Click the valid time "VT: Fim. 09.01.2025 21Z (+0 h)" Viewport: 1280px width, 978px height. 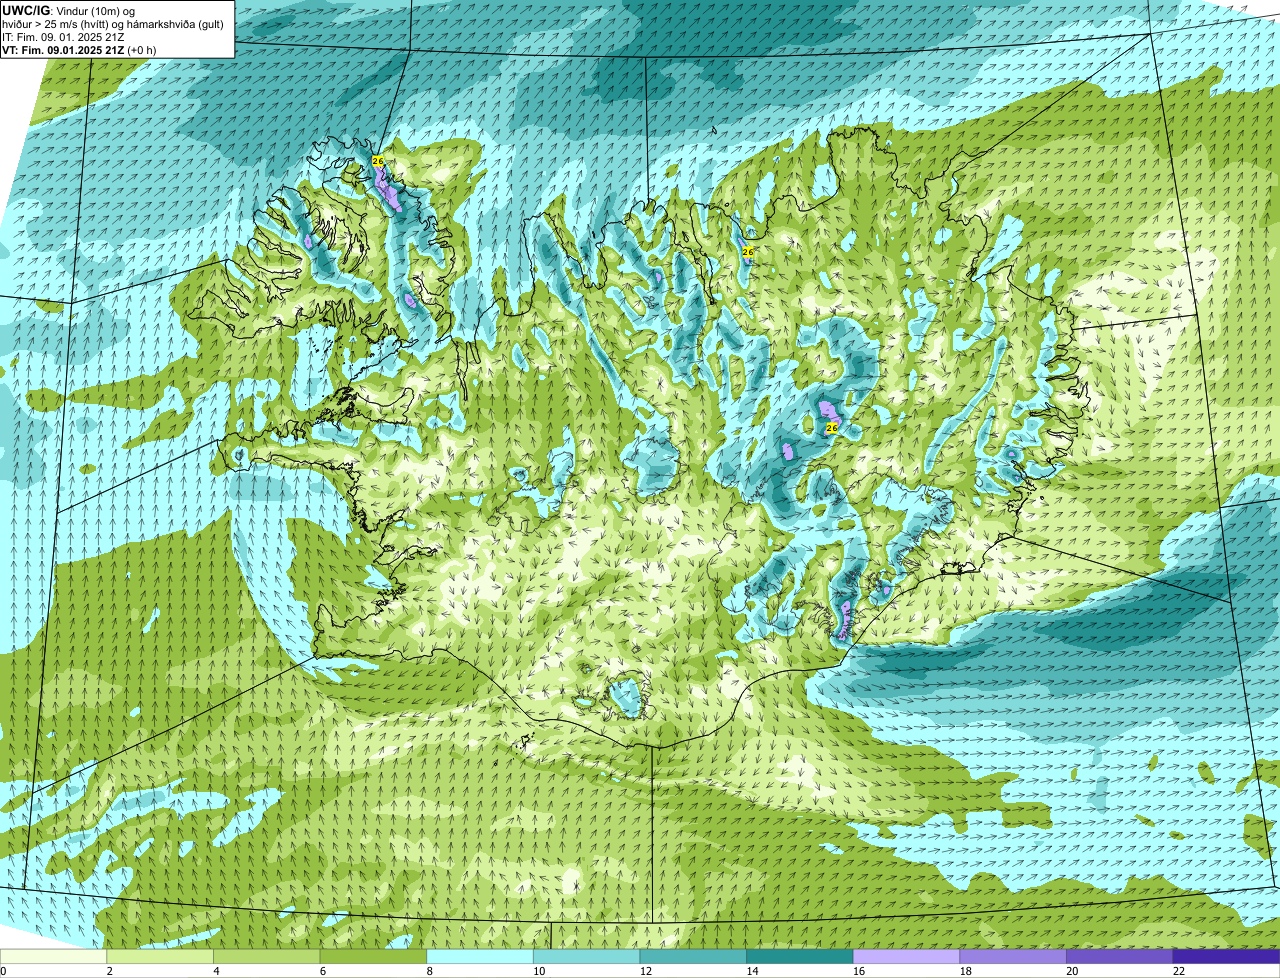[x=79, y=49]
